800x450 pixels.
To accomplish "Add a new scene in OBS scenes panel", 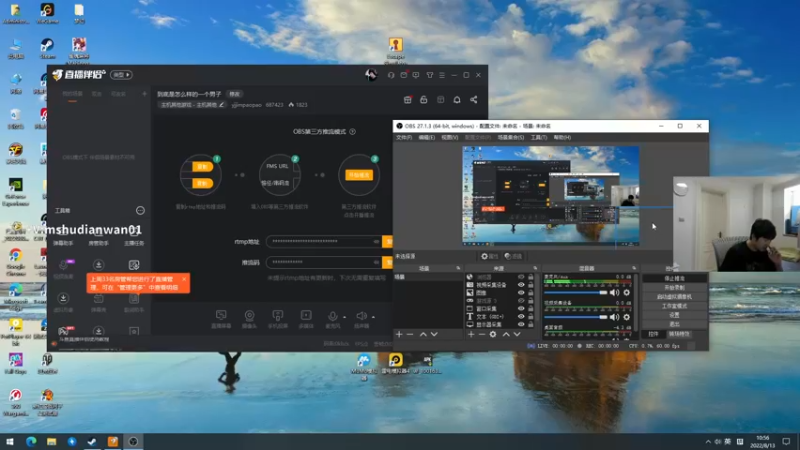I will pos(399,334).
